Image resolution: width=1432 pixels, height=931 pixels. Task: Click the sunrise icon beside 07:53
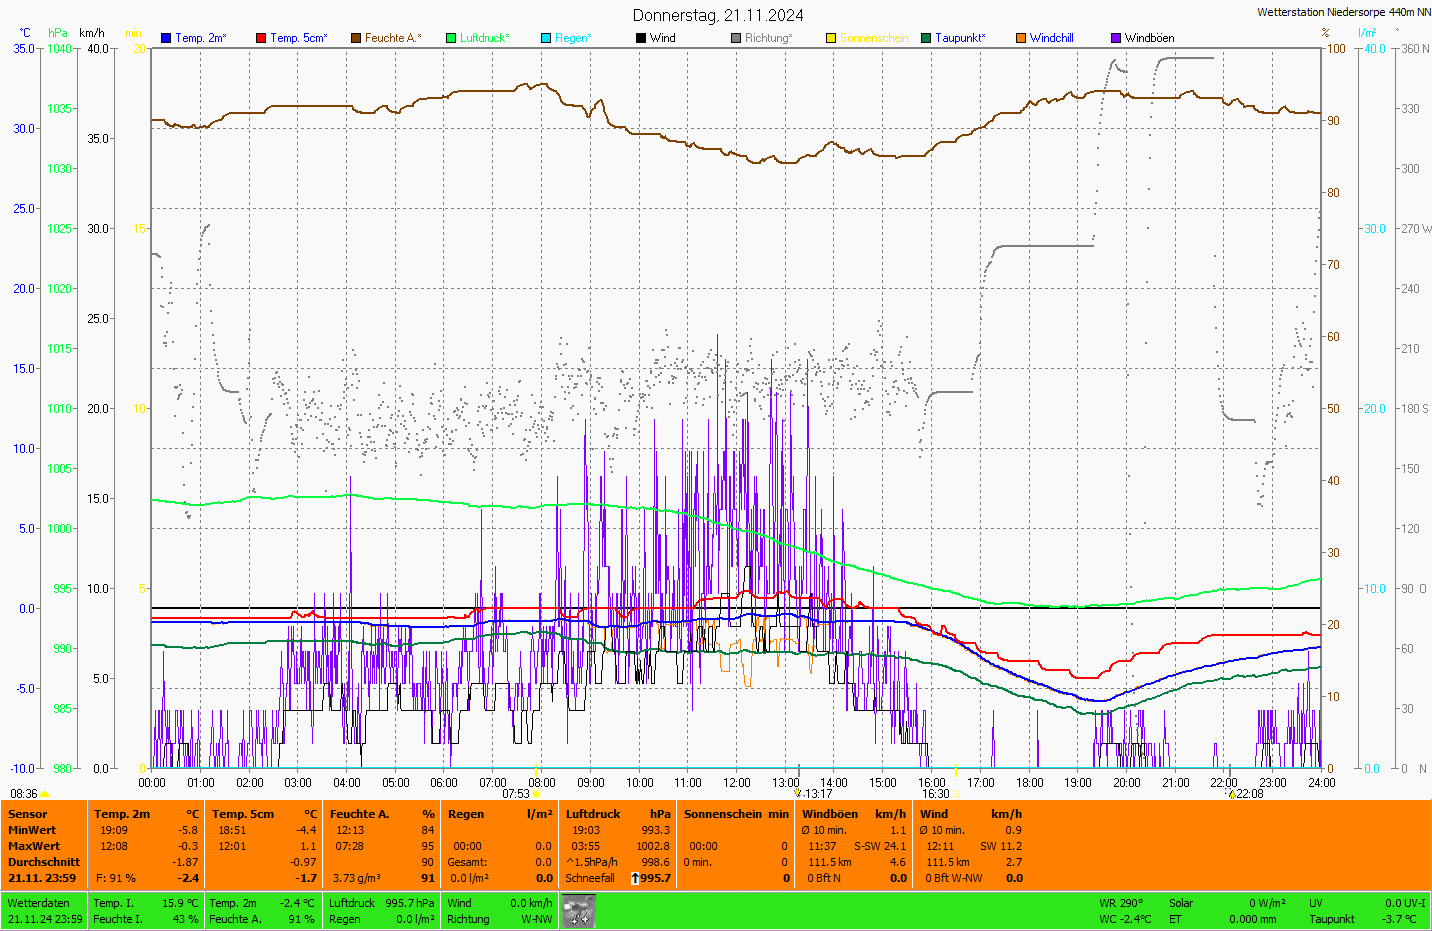[x=537, y=794]
